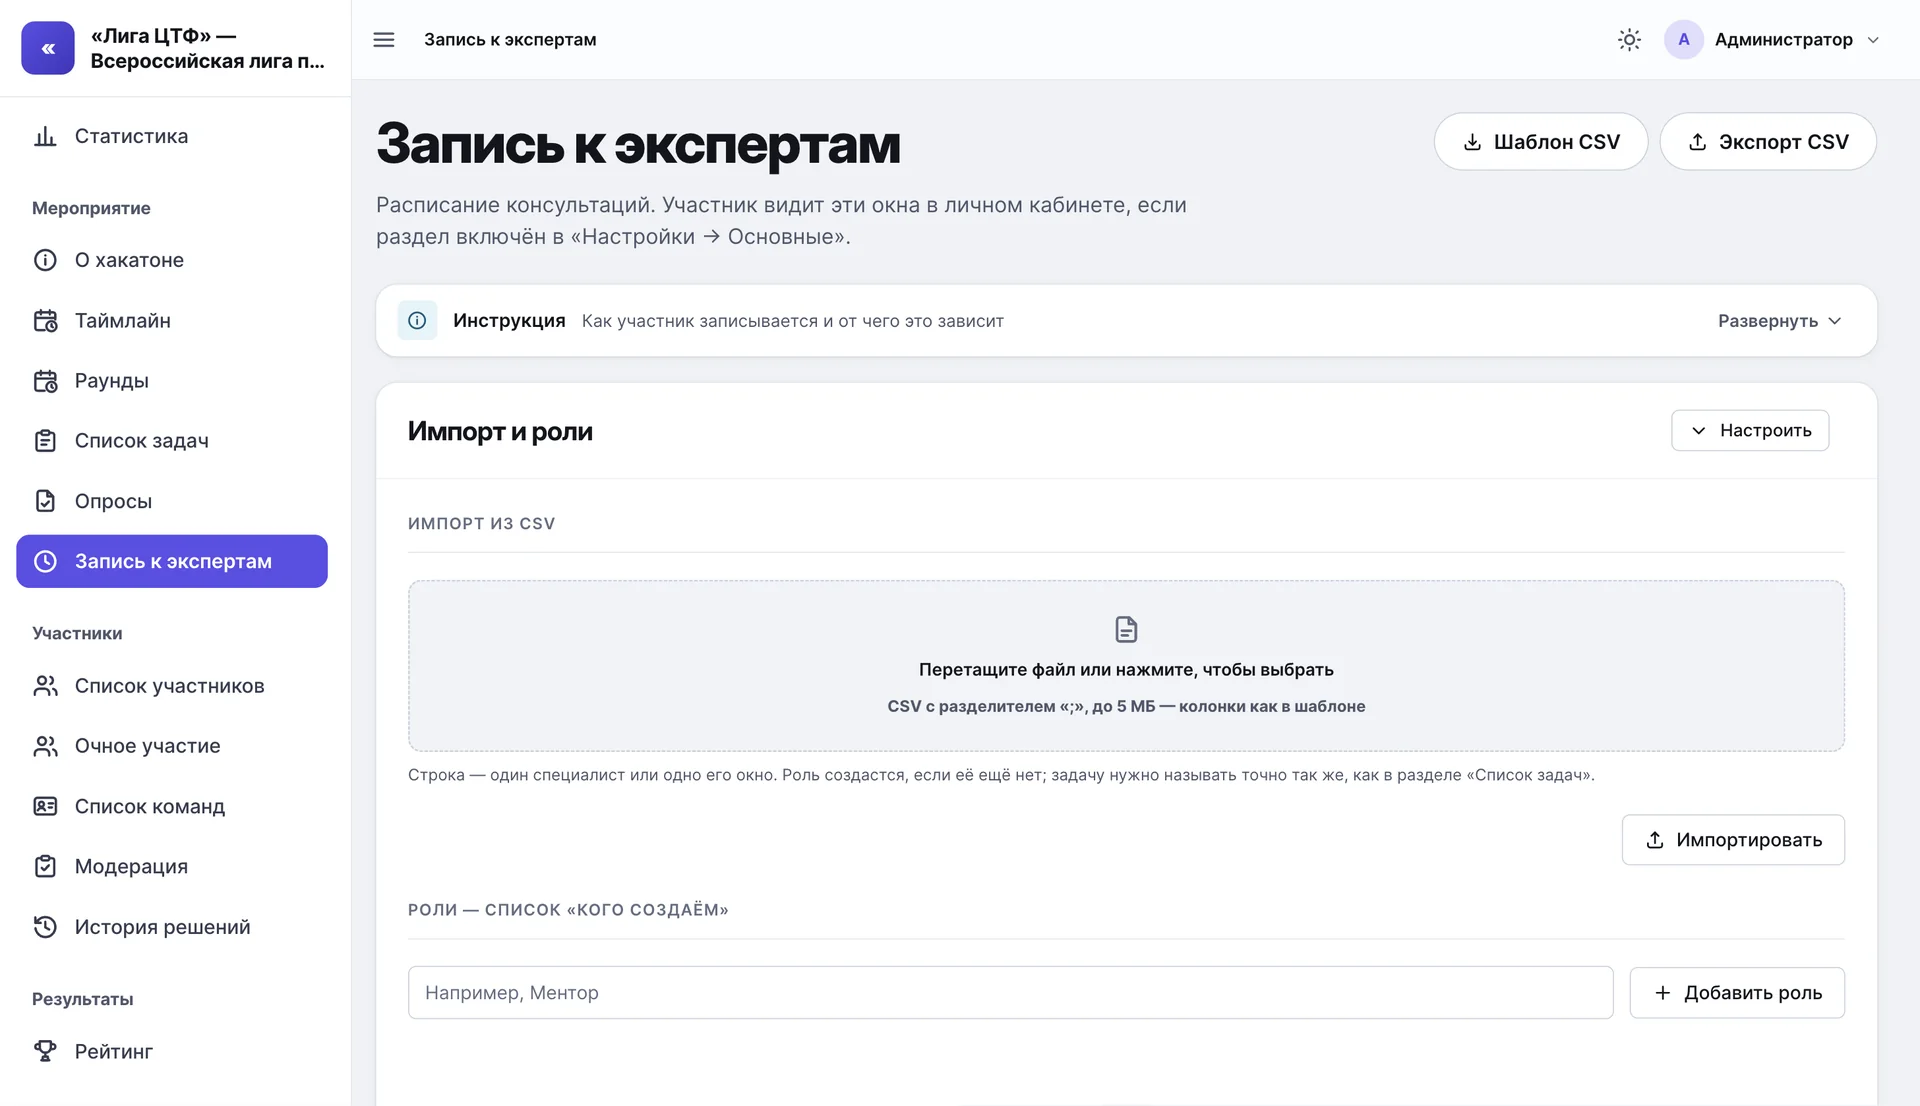Viewport: 1920px width, 1106px height.
Task: Click the CSV file drop zone text
Action: (x=1126, y=670)
